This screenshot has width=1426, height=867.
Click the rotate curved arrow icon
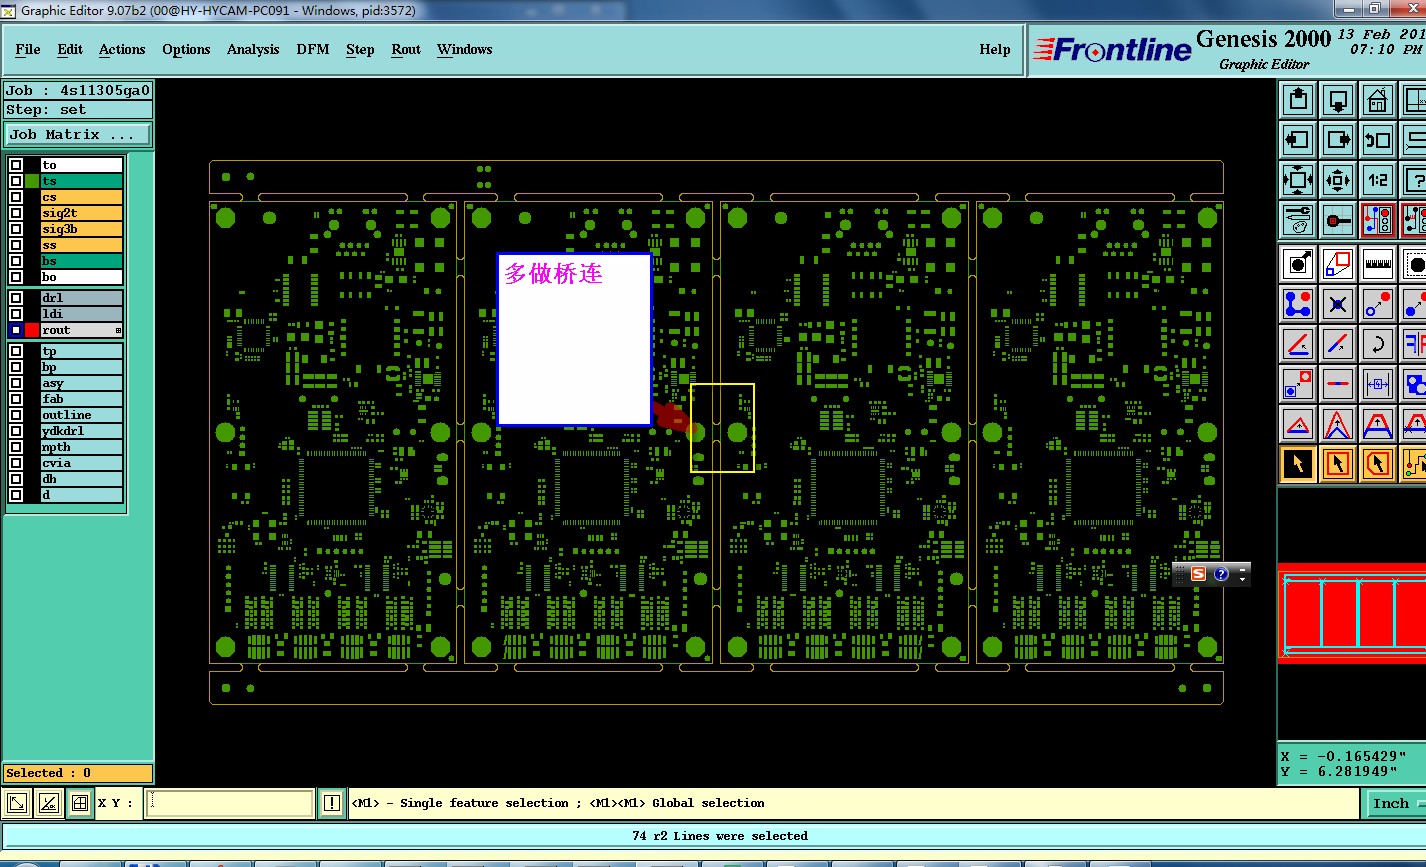point(1378,344)
